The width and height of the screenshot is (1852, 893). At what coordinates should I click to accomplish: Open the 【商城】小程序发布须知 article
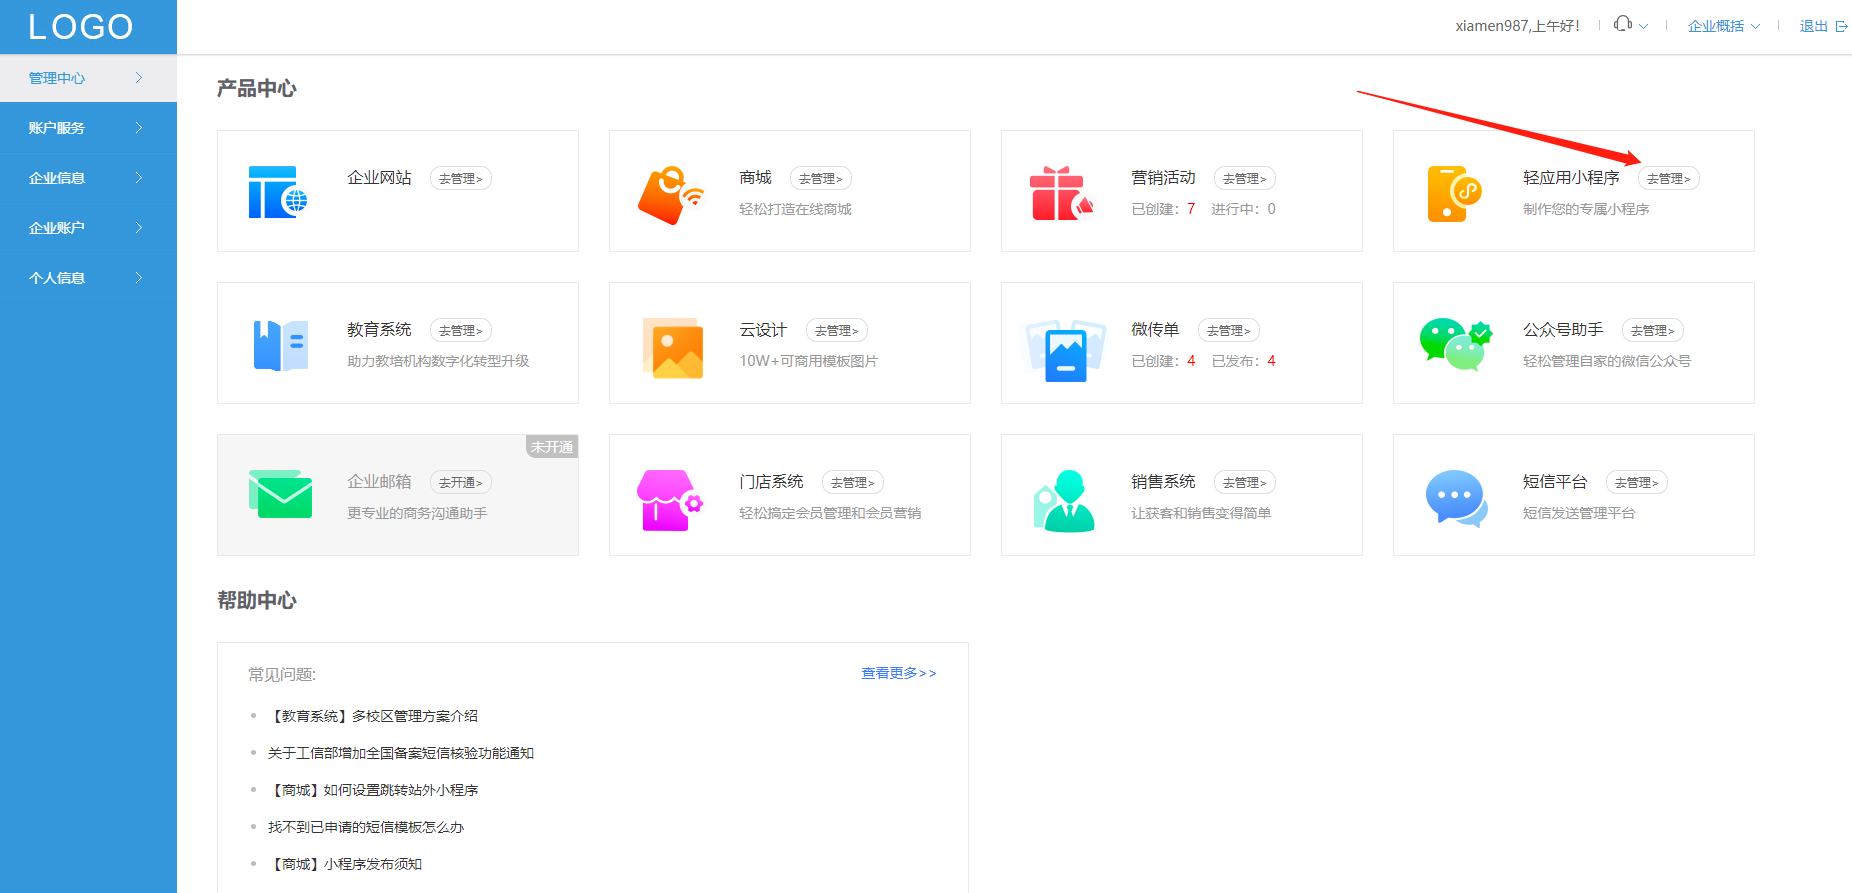pos(346,864)
